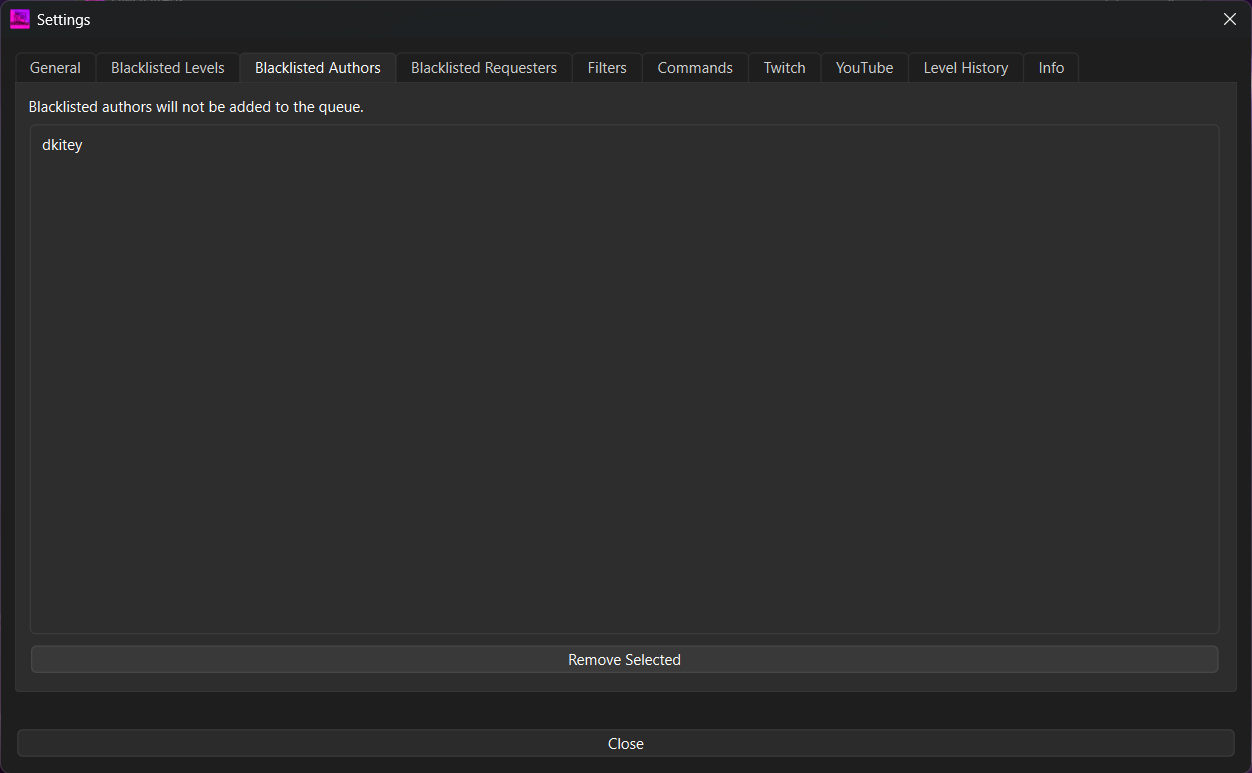The width and height of the screenshot is (1252, 773).
Task: Switch to the General tab
Action: [55, 68]
